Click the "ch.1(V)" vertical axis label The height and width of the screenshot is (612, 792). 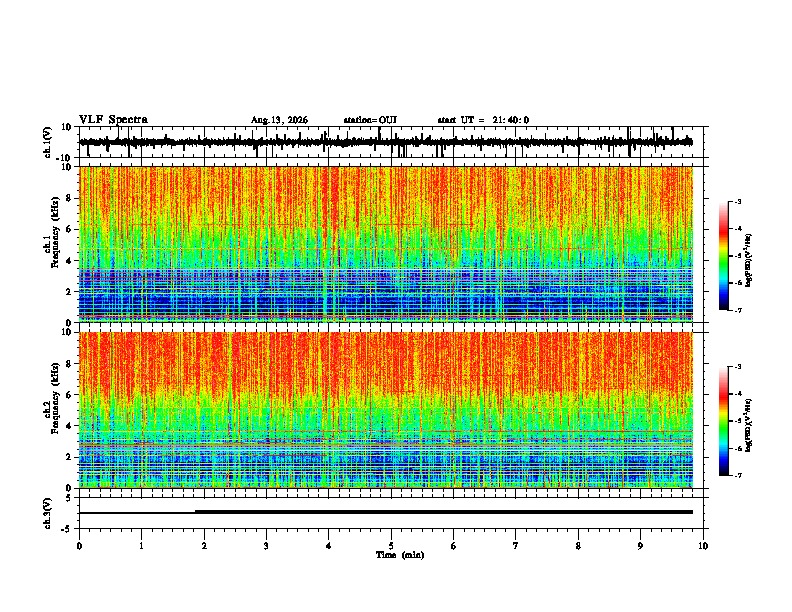[48, 142]
